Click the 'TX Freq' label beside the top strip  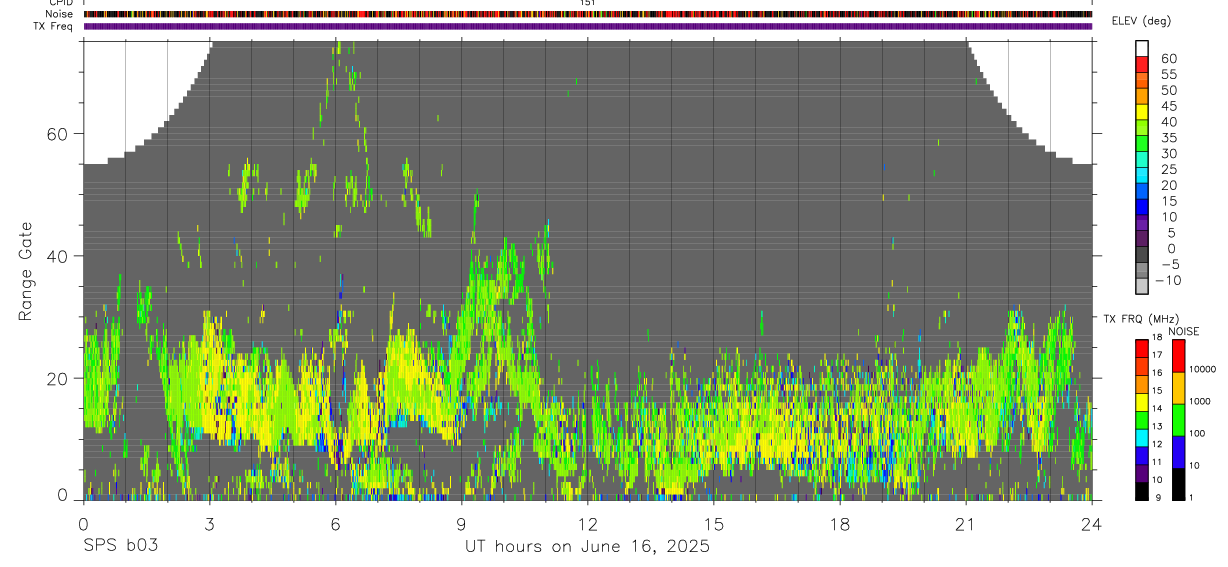tap(53, 26)
